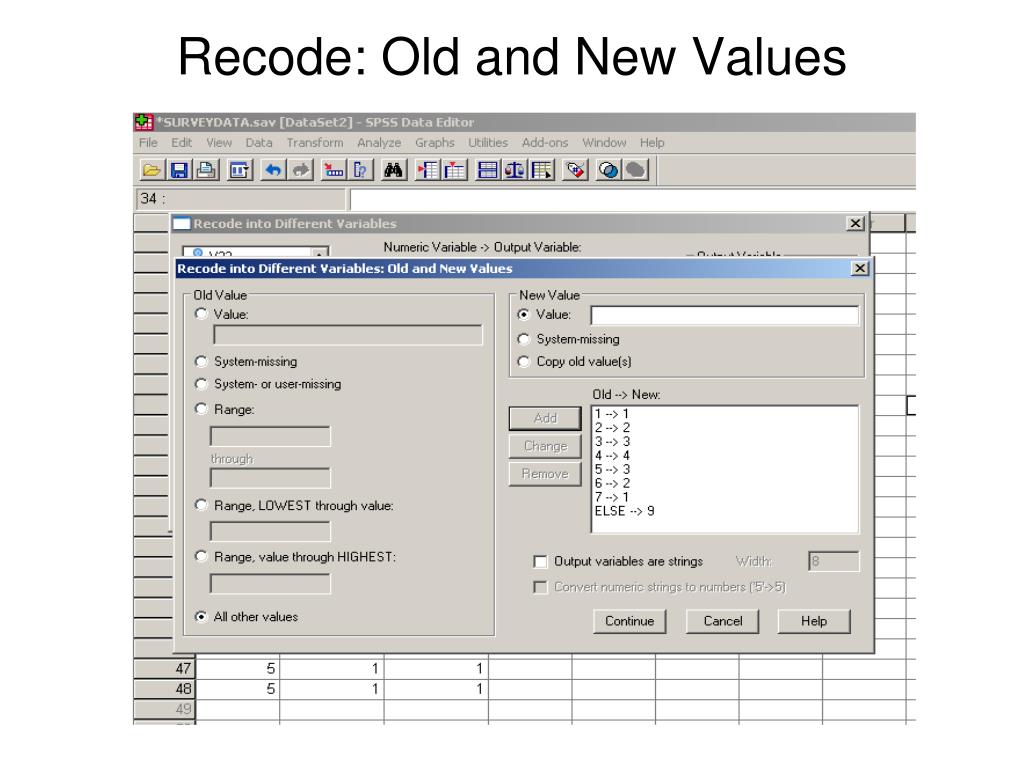The width and height of the screenshot is (1024, 768).
Task: Select the Old Value System-missing radio button
Action: click(201, 361)
